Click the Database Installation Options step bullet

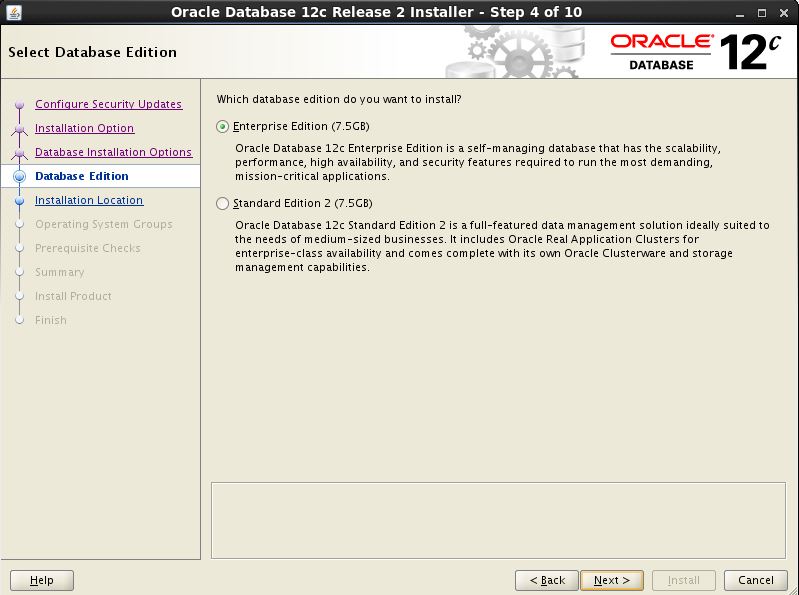click(x=19, y=153)
